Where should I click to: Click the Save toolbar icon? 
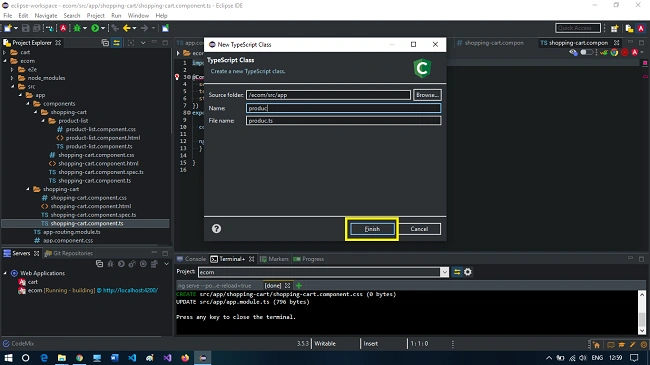click(26, 28)
